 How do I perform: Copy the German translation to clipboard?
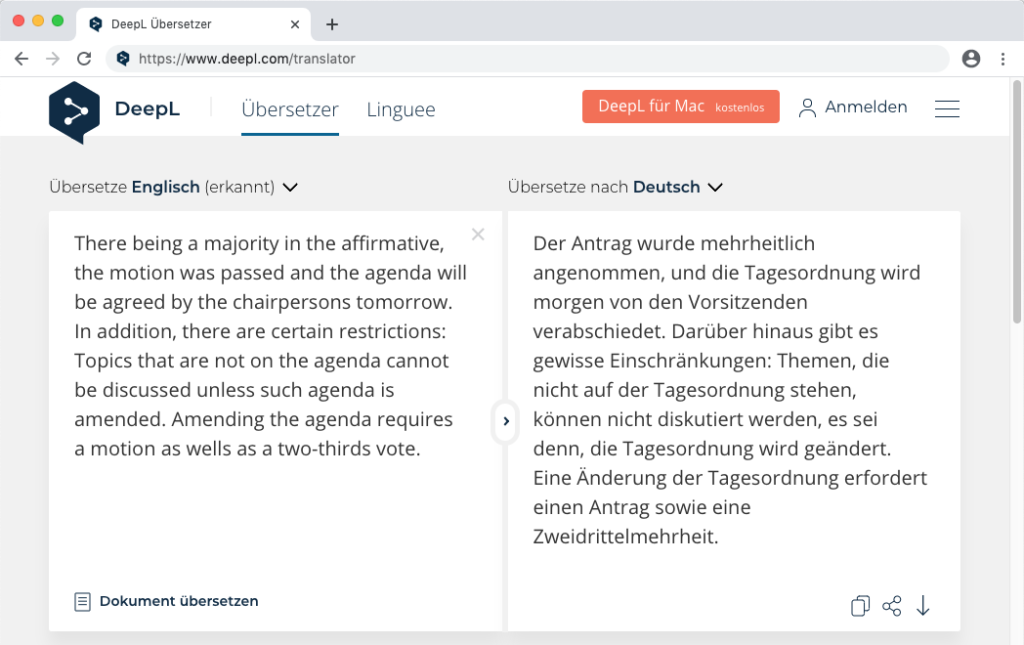coord(859,606)
